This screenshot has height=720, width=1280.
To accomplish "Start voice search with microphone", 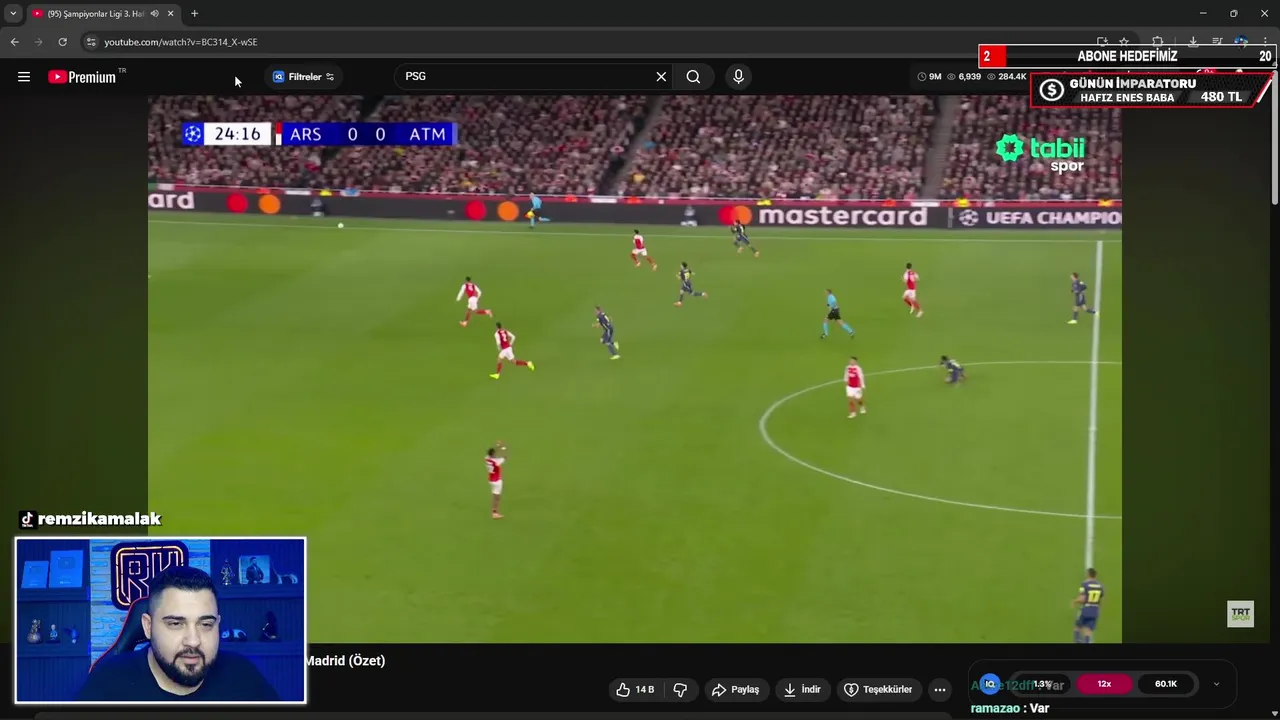I will tap(738, 77).
